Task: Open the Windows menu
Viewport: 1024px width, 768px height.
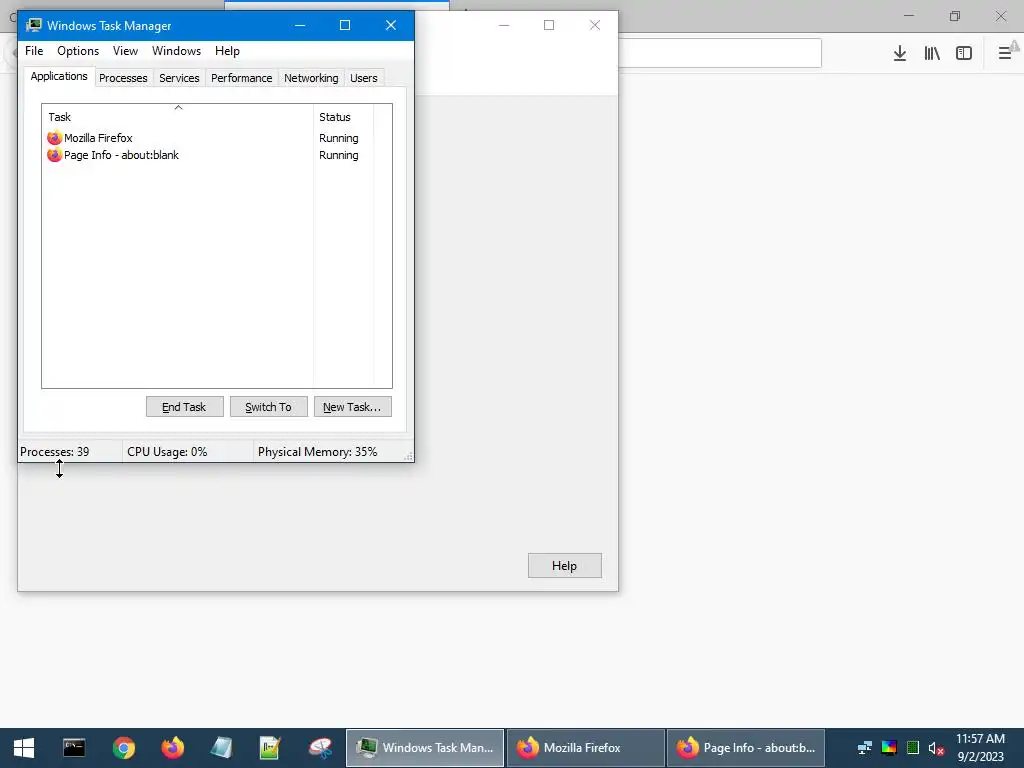Action: click(176, 51)
